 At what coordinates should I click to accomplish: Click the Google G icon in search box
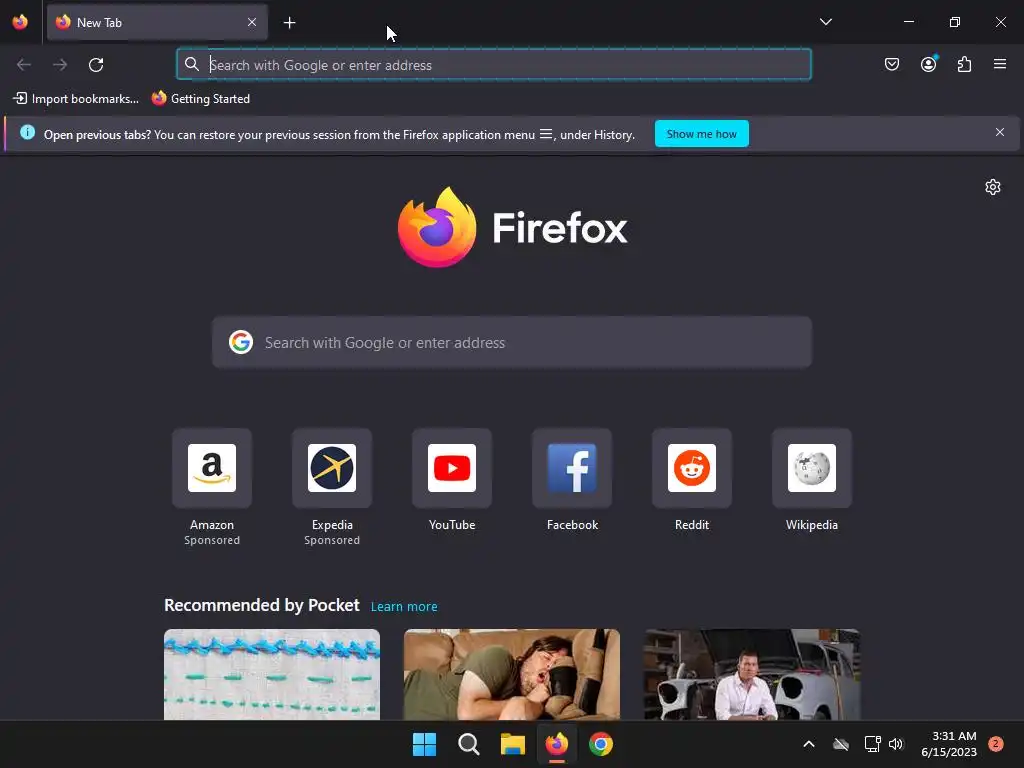tap(241, 342)
